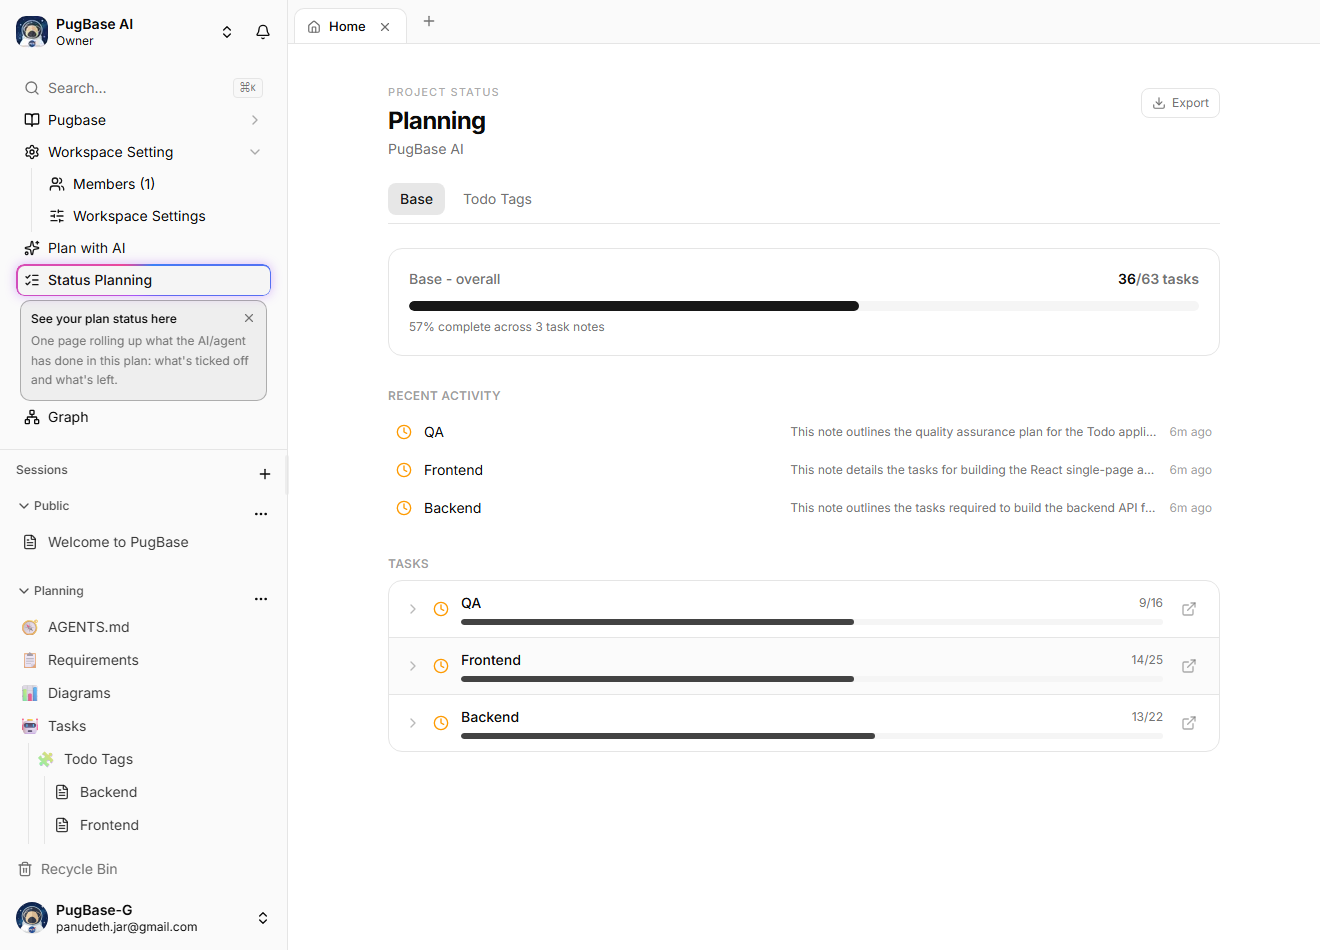
Task: Expand the QA task row
Action: 413,609
